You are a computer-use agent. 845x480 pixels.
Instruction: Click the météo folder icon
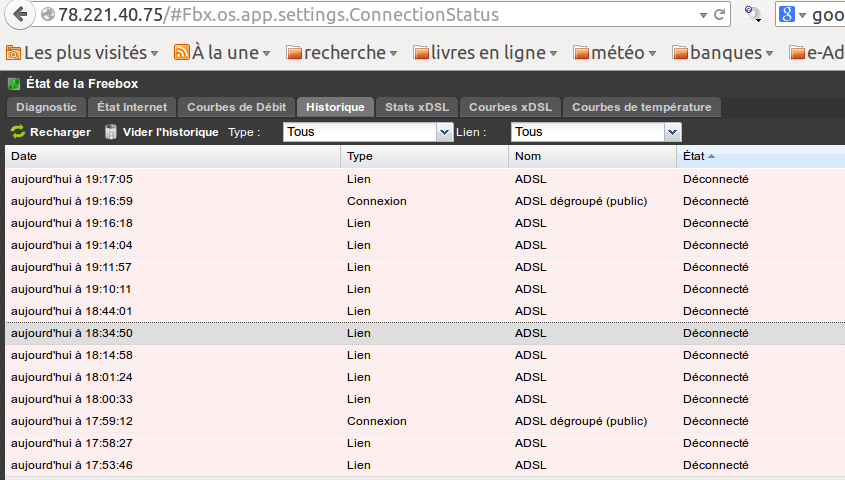tap(581, 53)
